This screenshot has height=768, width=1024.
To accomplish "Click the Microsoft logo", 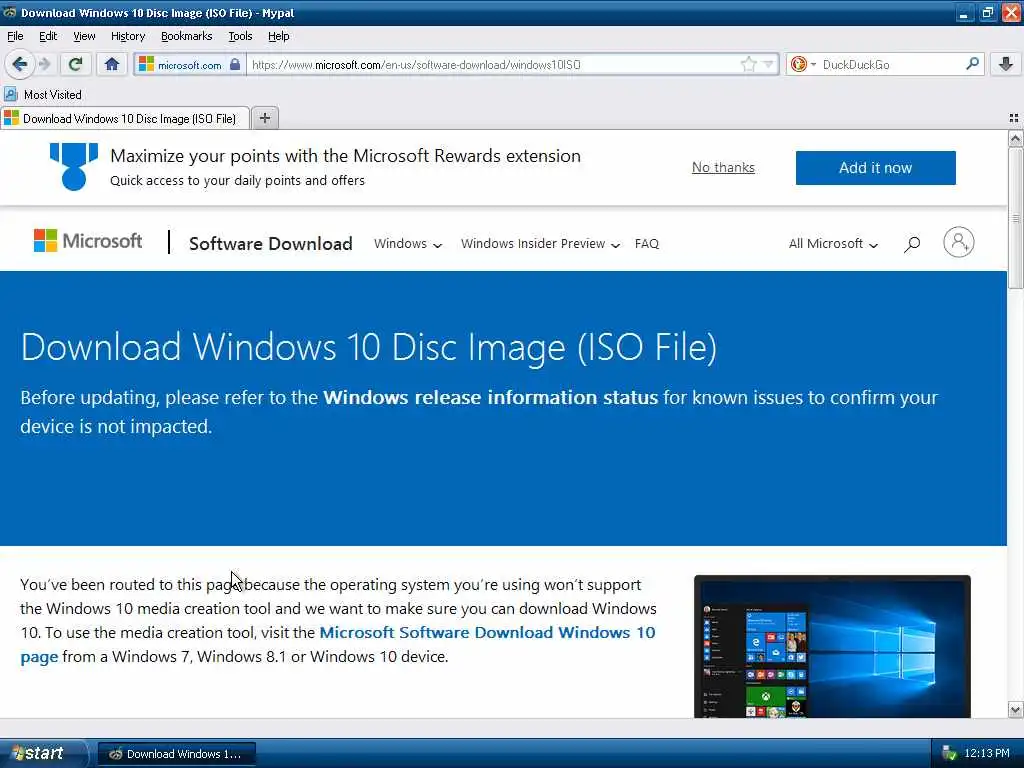I will point(88,241).
